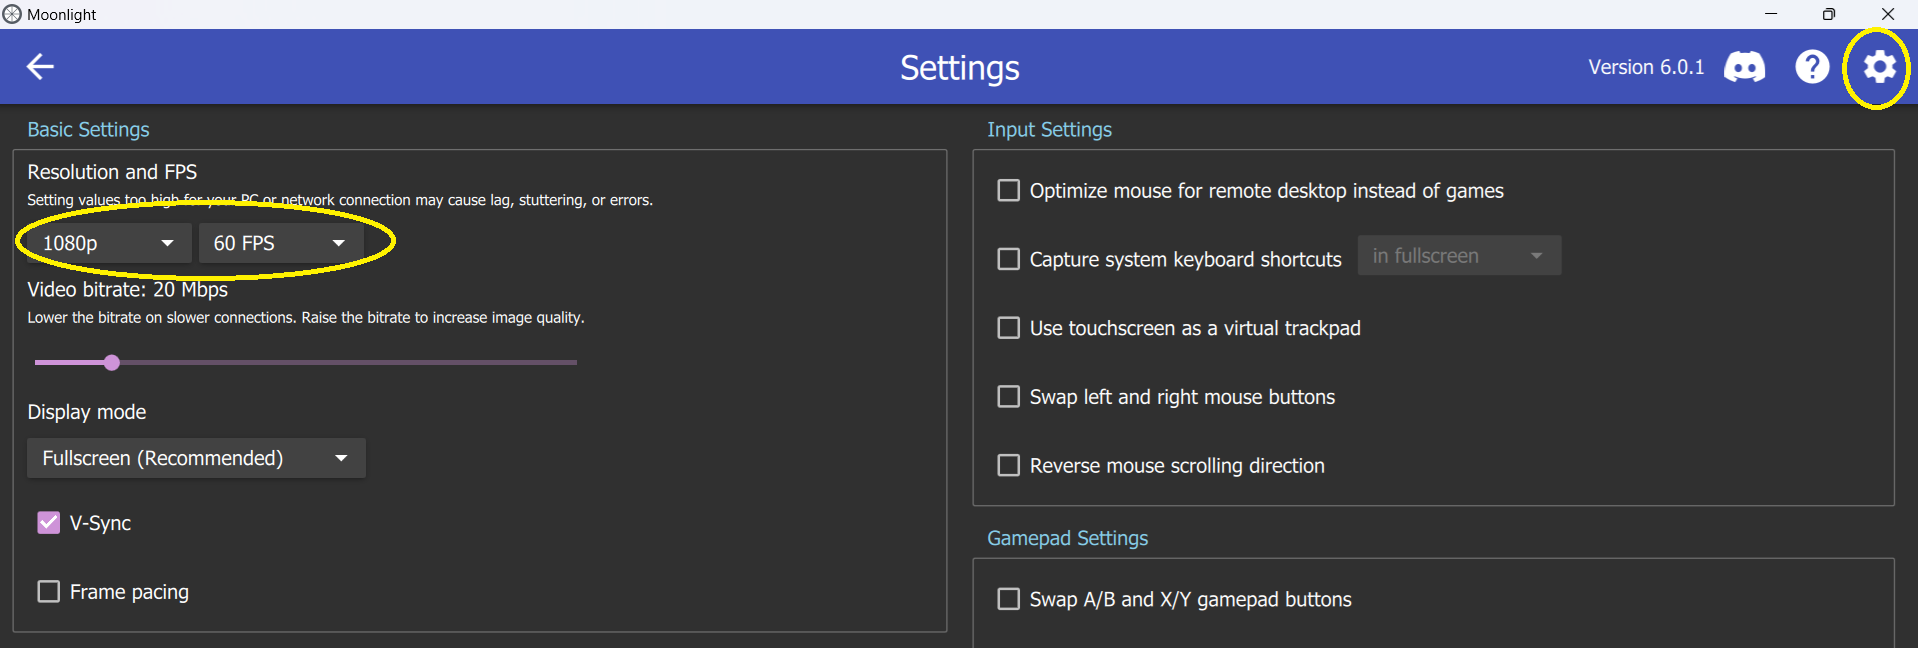
Task: Click the Version 6.0.1 text
Action: [x=1646, y=67]
